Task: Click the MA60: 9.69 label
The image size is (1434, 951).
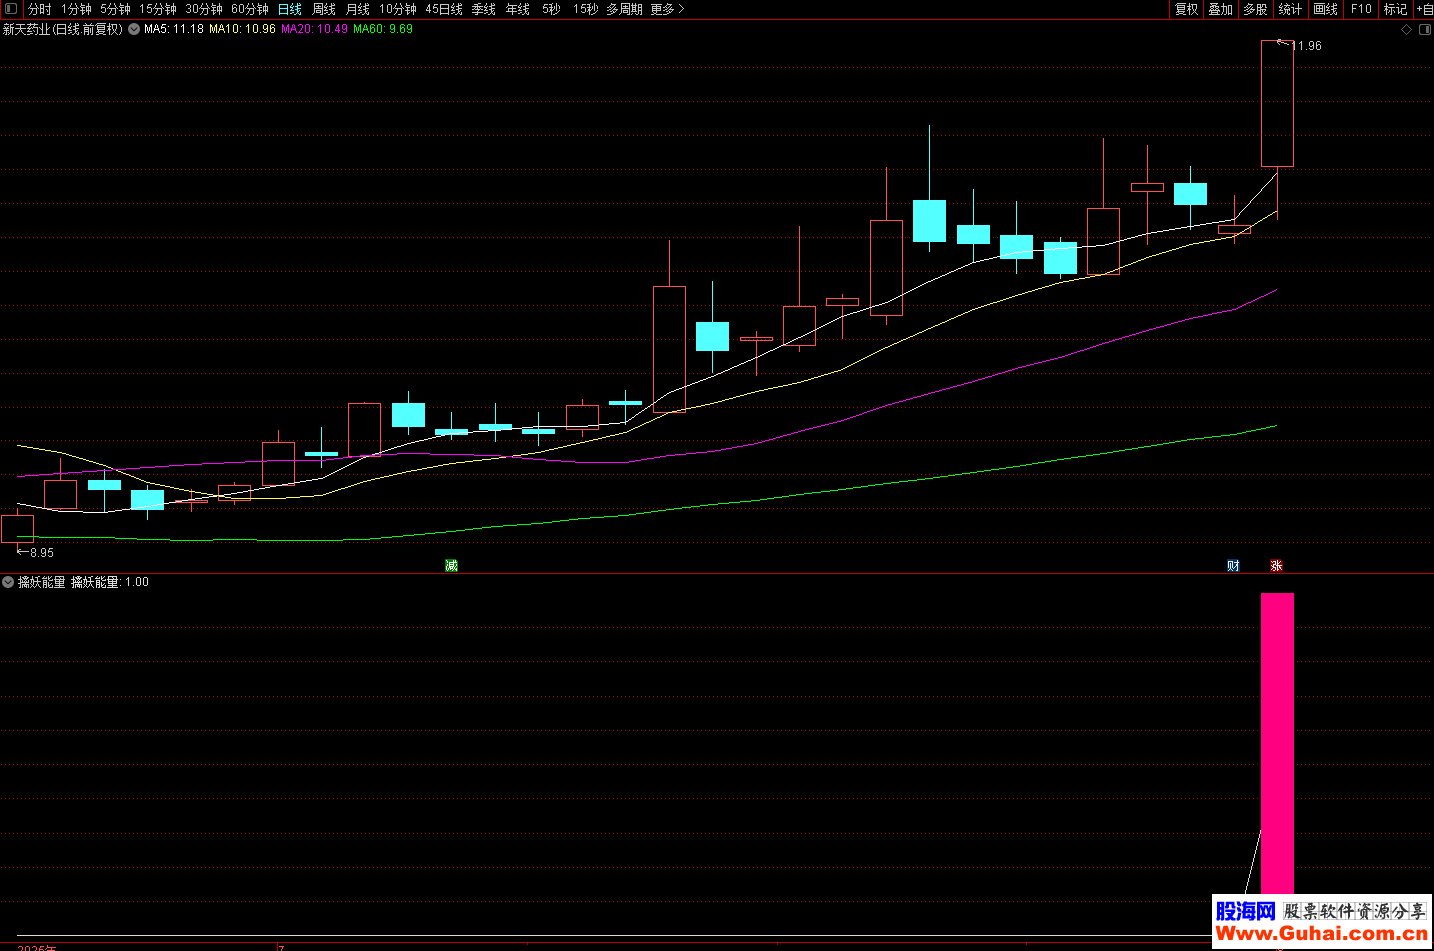Action: [383, 30]
